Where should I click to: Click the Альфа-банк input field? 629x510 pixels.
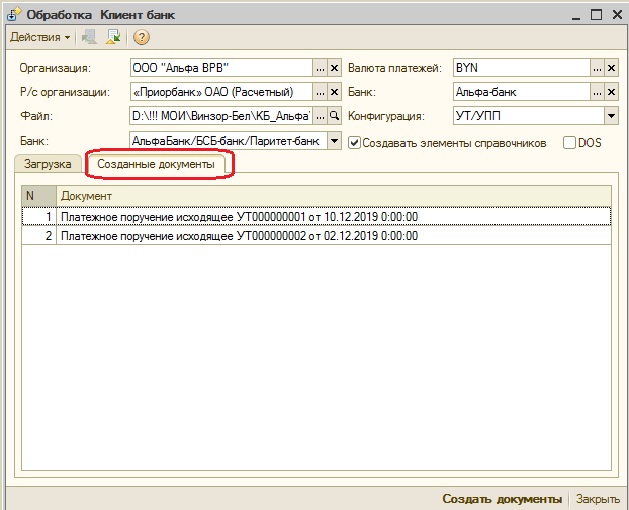pos(521,92)
